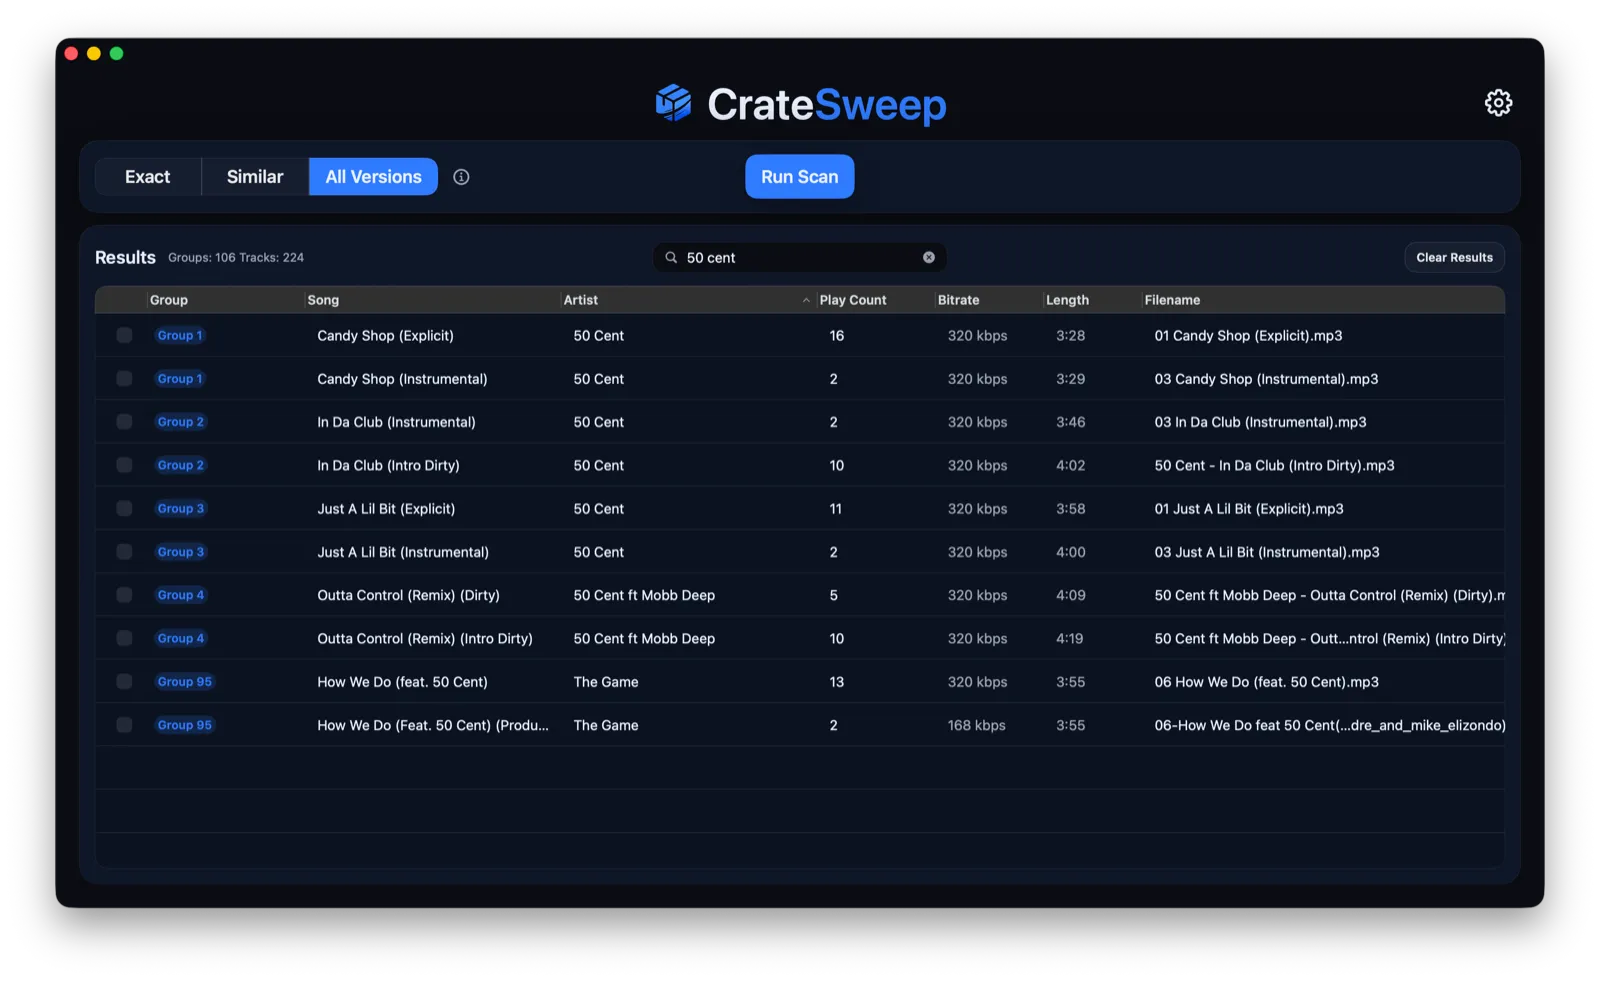Select song 'Just A Lil Bit (Instrumental)'

tap(403, 552)
